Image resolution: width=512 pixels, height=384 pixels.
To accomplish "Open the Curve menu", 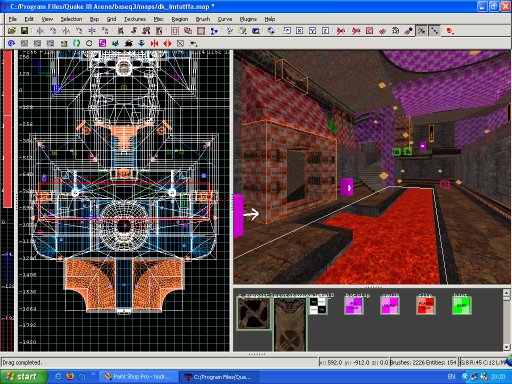I will [x=225, y=19].
